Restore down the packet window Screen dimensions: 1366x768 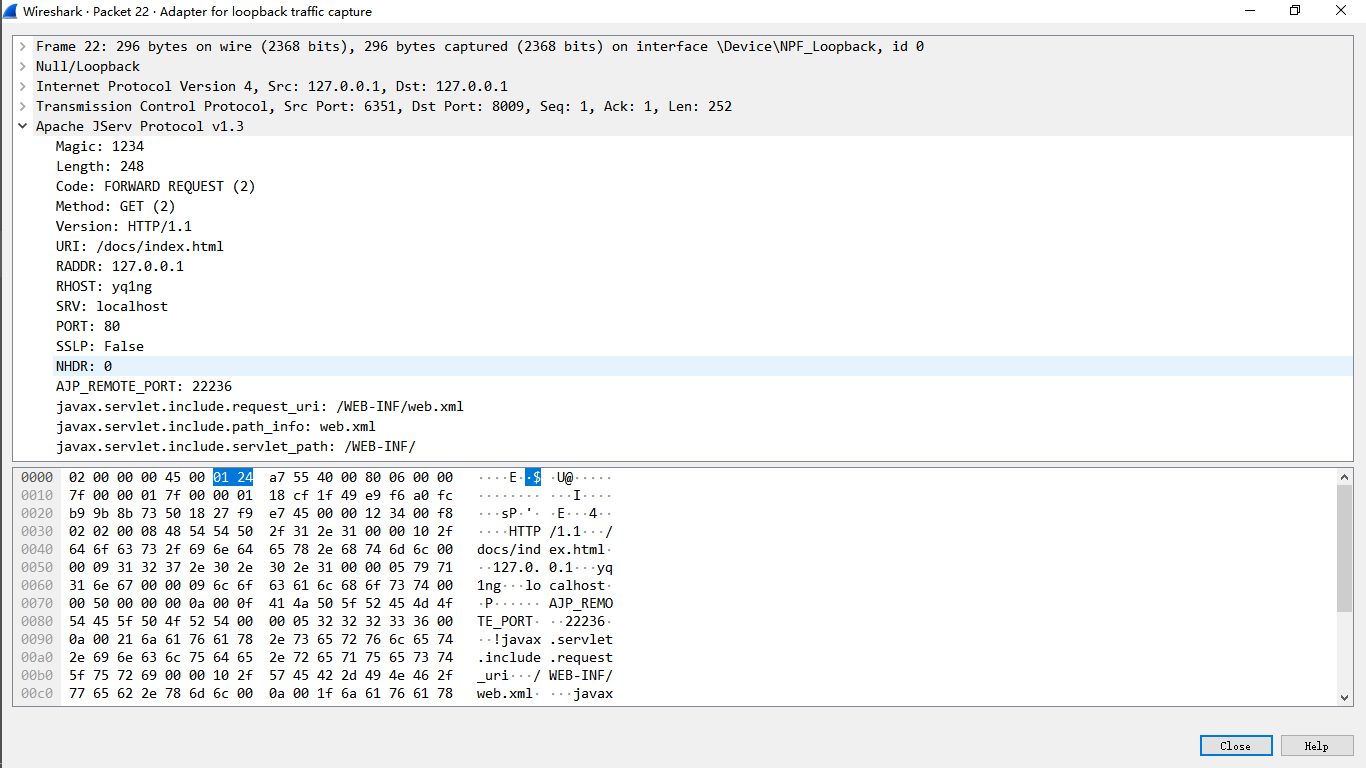tap(1295, 11)
